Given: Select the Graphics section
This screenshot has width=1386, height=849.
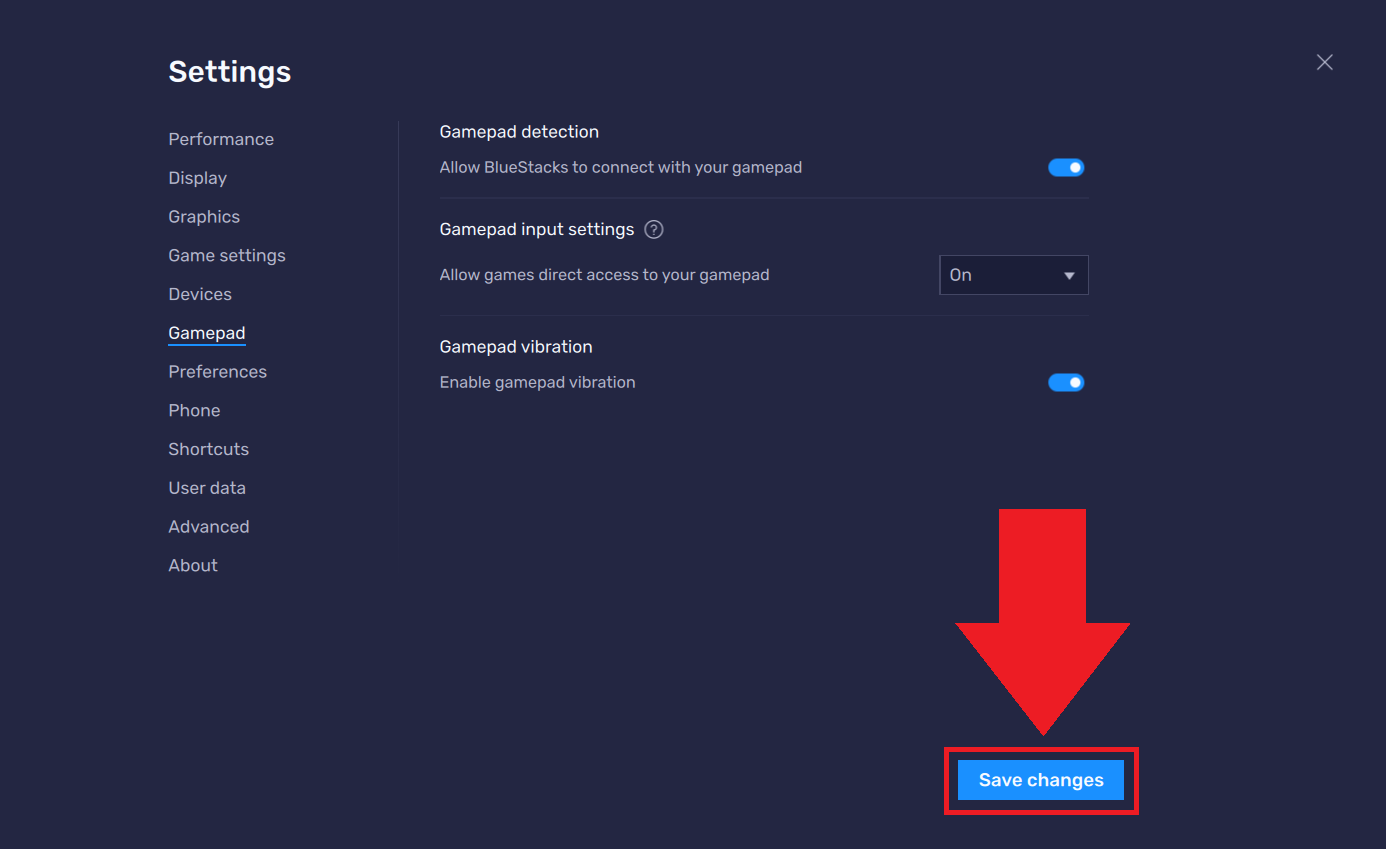Looking at the screenshot, I should tap(204, 216).
